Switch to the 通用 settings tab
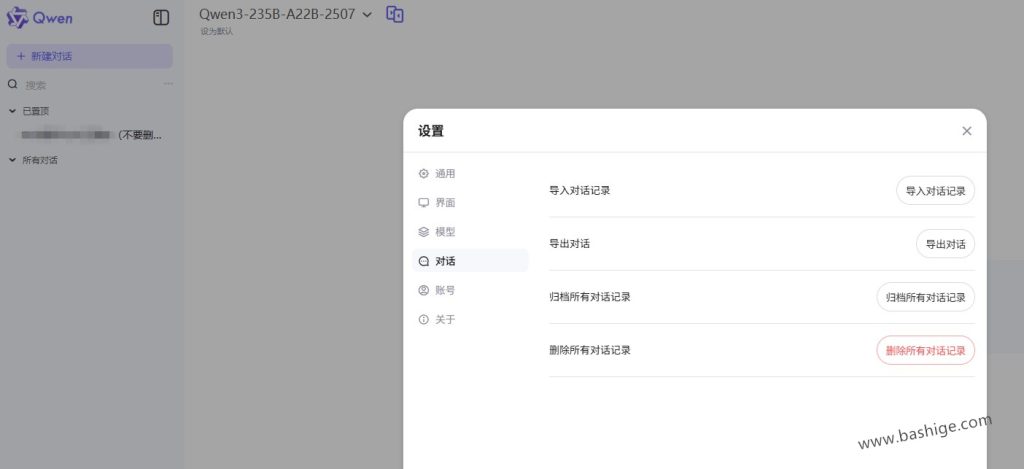 470,174
